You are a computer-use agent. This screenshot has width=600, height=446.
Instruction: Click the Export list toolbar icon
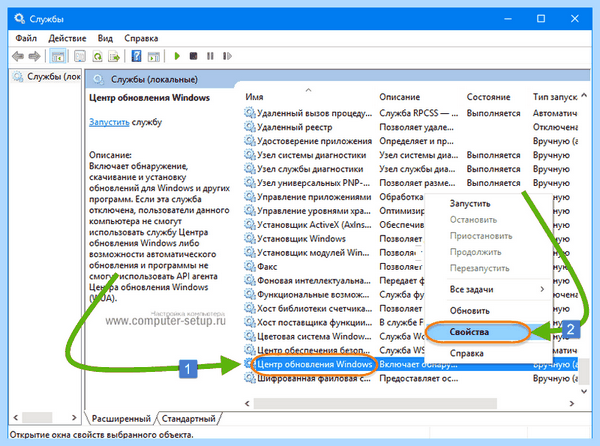tap(114, 56)
